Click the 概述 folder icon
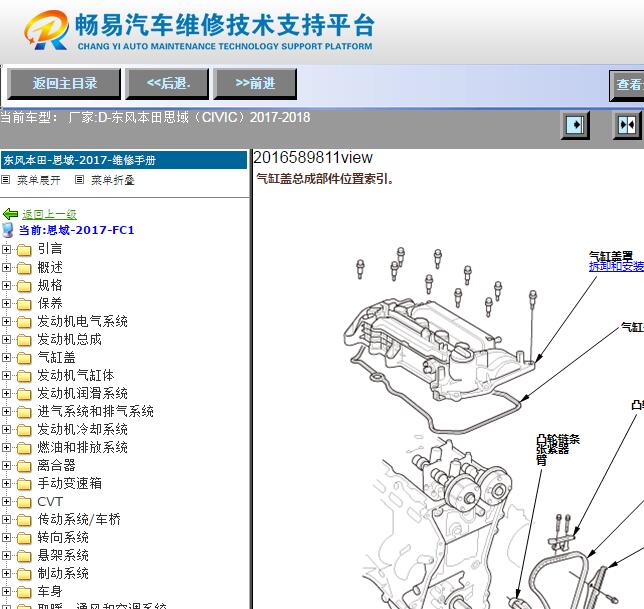The height and width of the screenshot is (609, 644). pyautogui.click(x=24, y=268)
